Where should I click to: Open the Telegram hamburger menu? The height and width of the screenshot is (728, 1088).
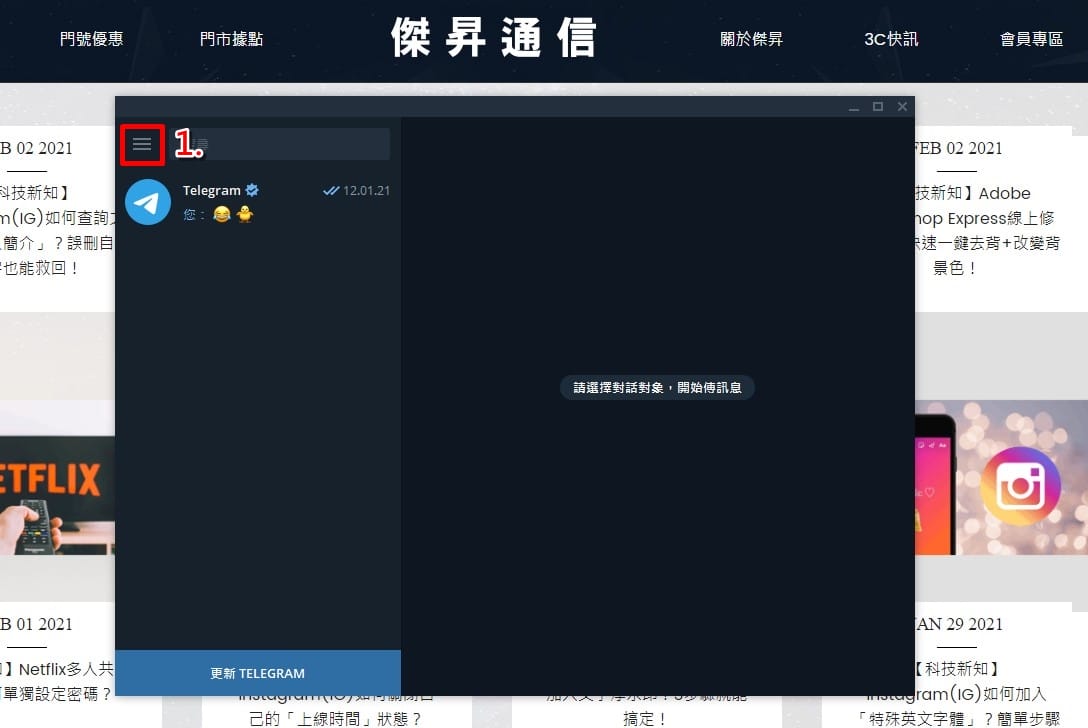point(142,144)
